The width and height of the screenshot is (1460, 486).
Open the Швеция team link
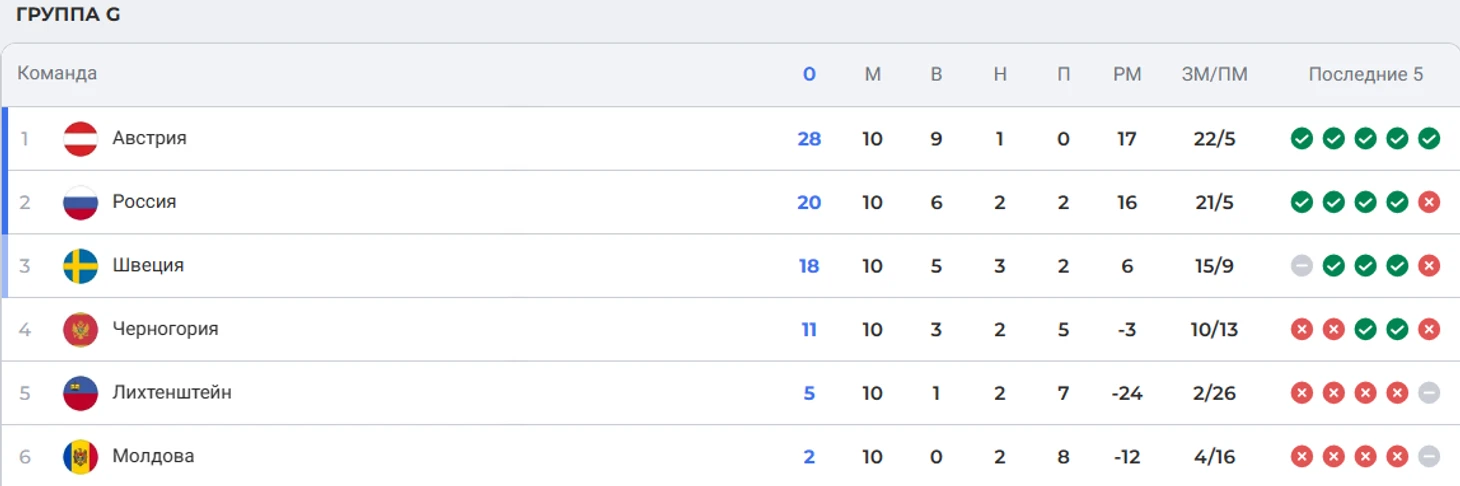[148, 266]
